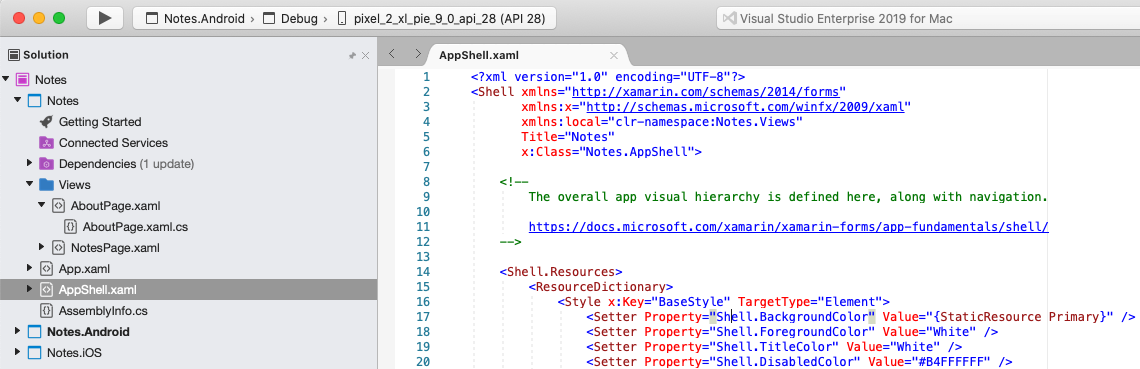Click the AboutPage.xaml.cs file icon
The image size is (1140, 369).
[71, 227]
